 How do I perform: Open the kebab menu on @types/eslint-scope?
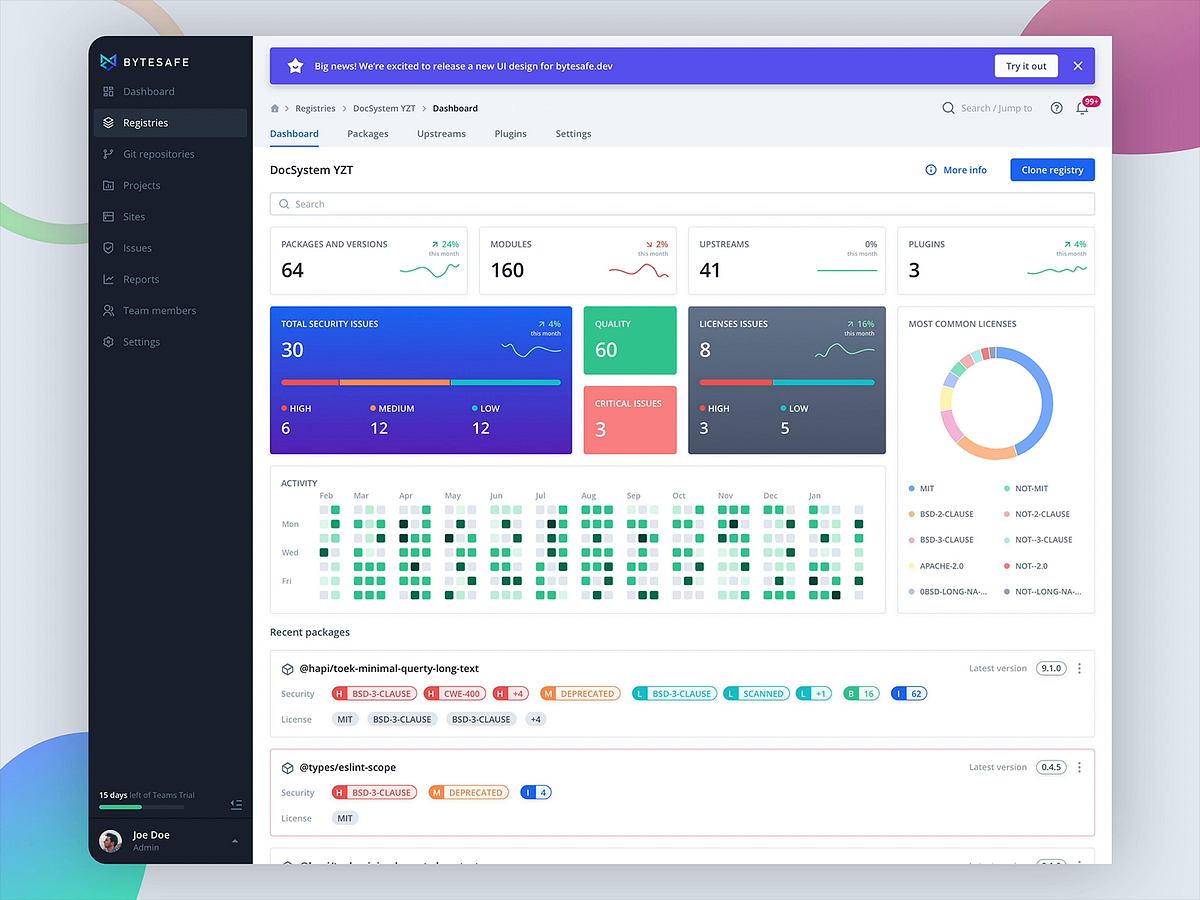click(1079, 767)
